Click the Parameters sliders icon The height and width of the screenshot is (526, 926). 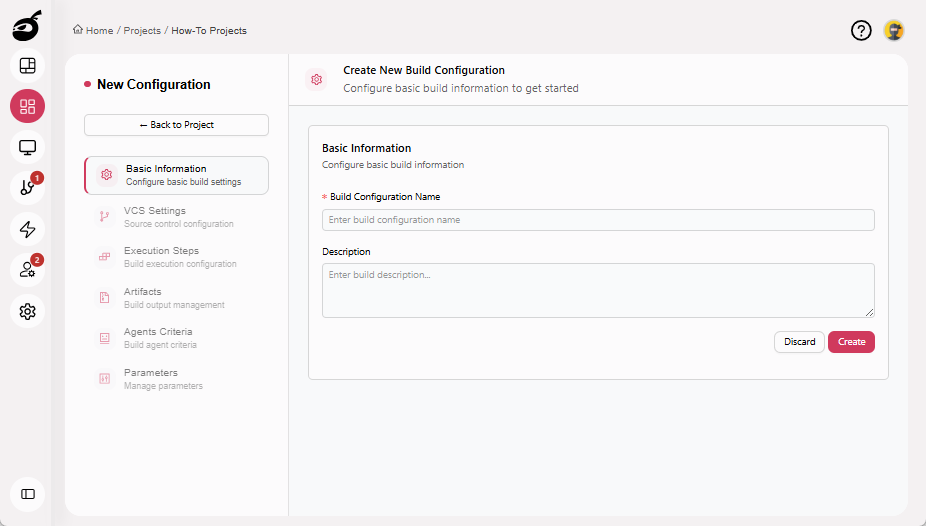pos(105,378)
